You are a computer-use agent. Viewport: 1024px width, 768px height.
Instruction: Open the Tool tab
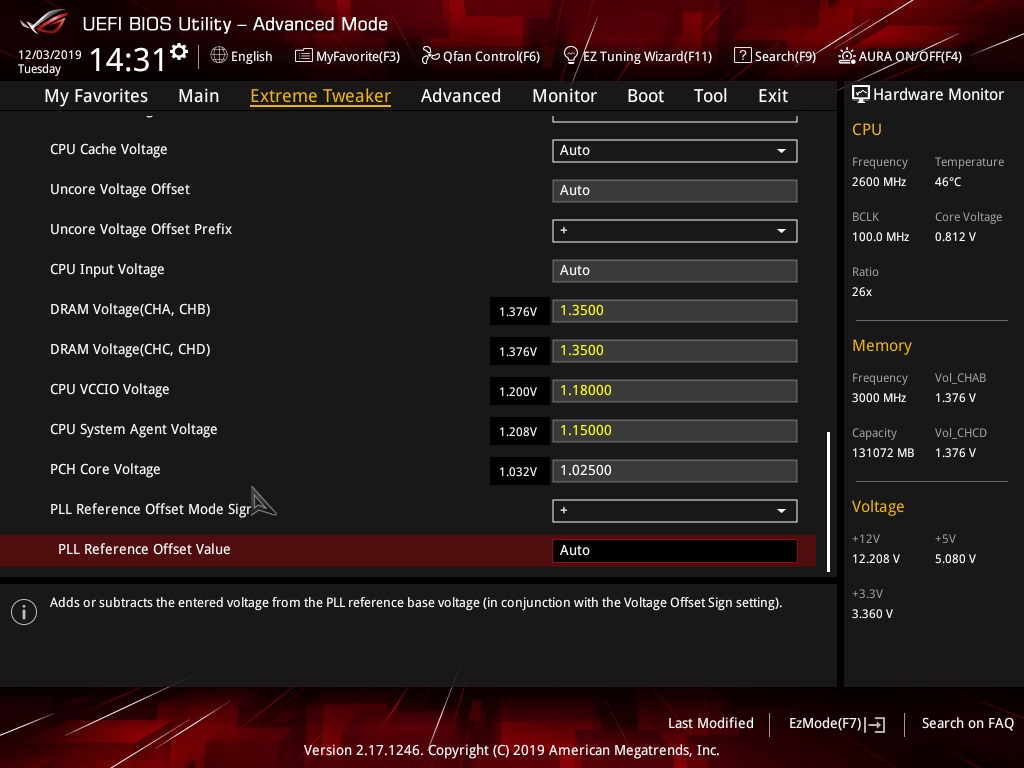(710, 96)
